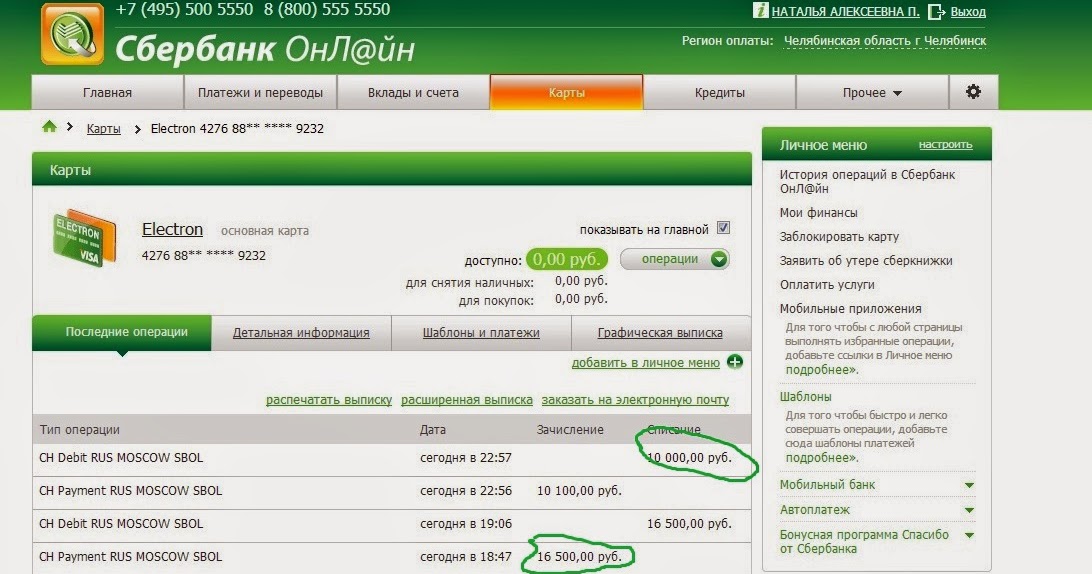Viewport: 1092px width, 574px height.
Task: Expand the Автоплатеж section arrow
Action: coord(969,510)
